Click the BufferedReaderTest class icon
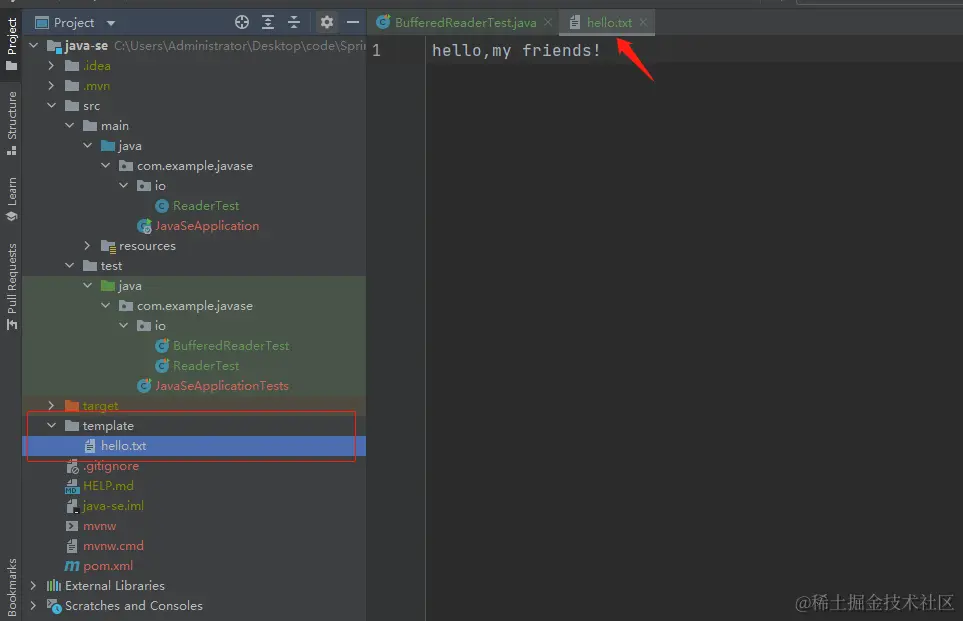The height and width of the screenshot is (621, 963). click(x=162, y=346)
